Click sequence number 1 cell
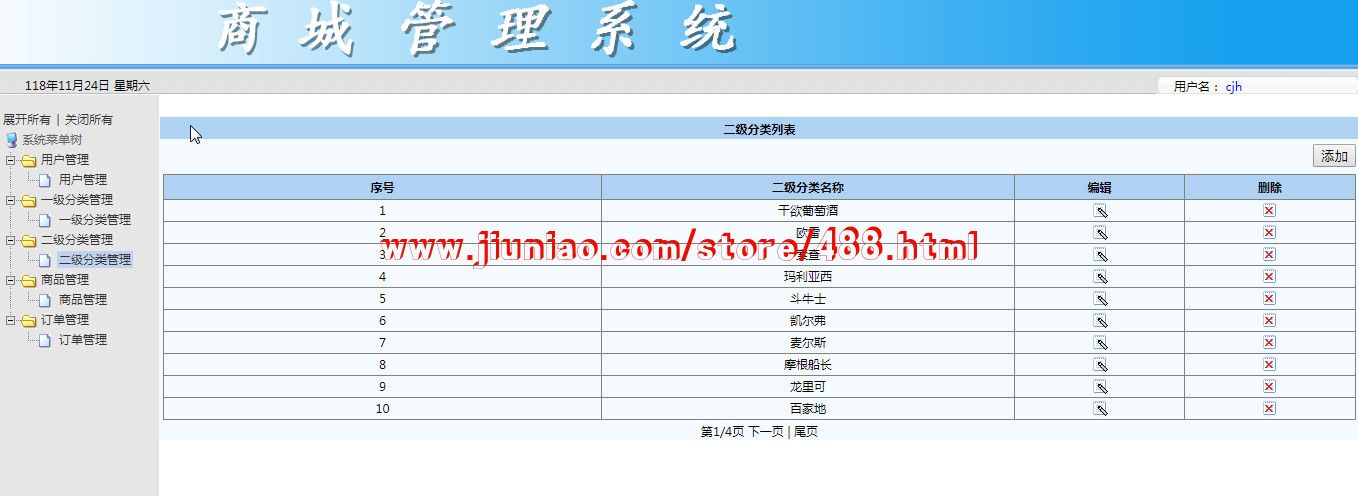This screenshot has width=1358, height=496. pos(382,210)
